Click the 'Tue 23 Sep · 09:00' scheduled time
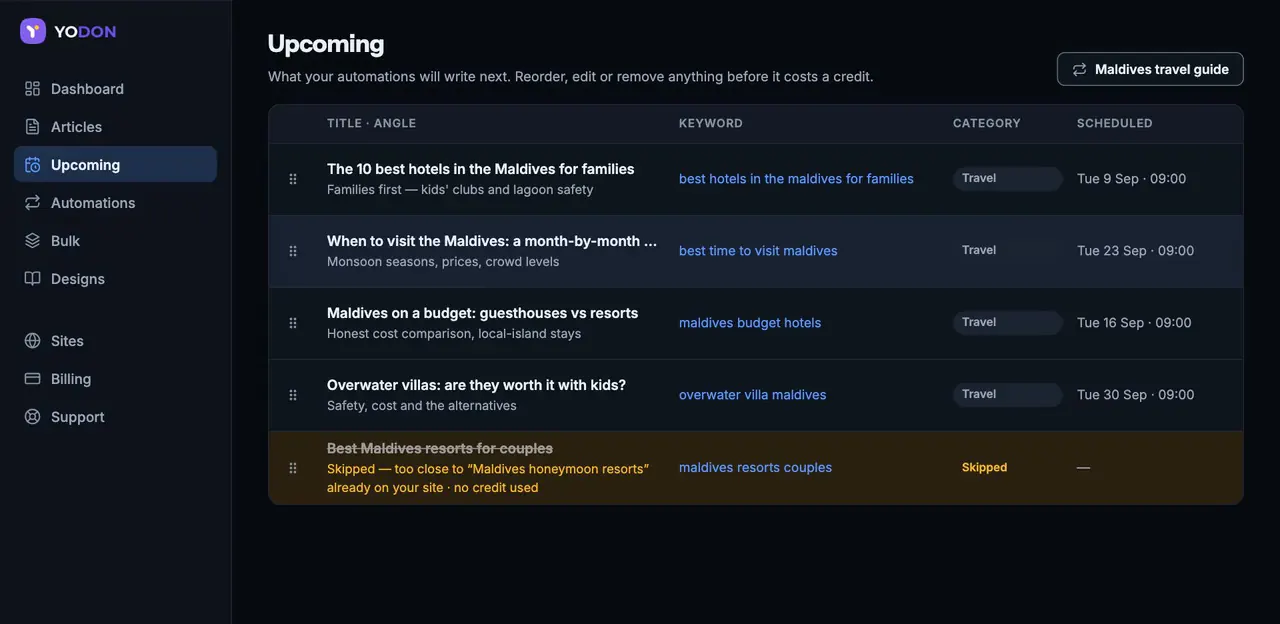The width and height of the screenshot is (1280, 624). pos(1135,251)
